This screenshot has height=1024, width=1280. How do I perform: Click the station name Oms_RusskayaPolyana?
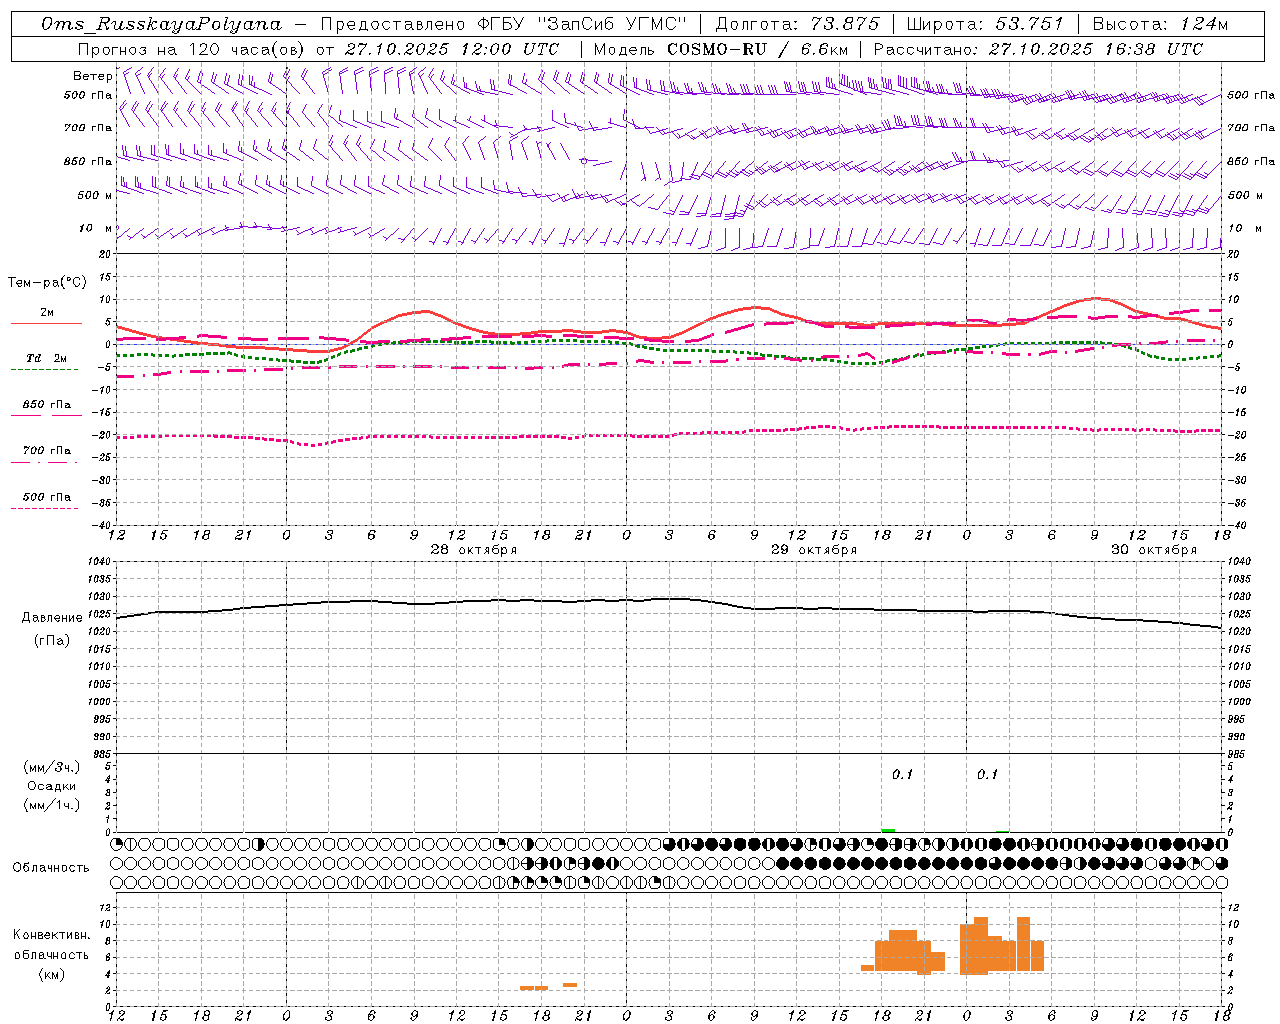[x=162, y=24]
